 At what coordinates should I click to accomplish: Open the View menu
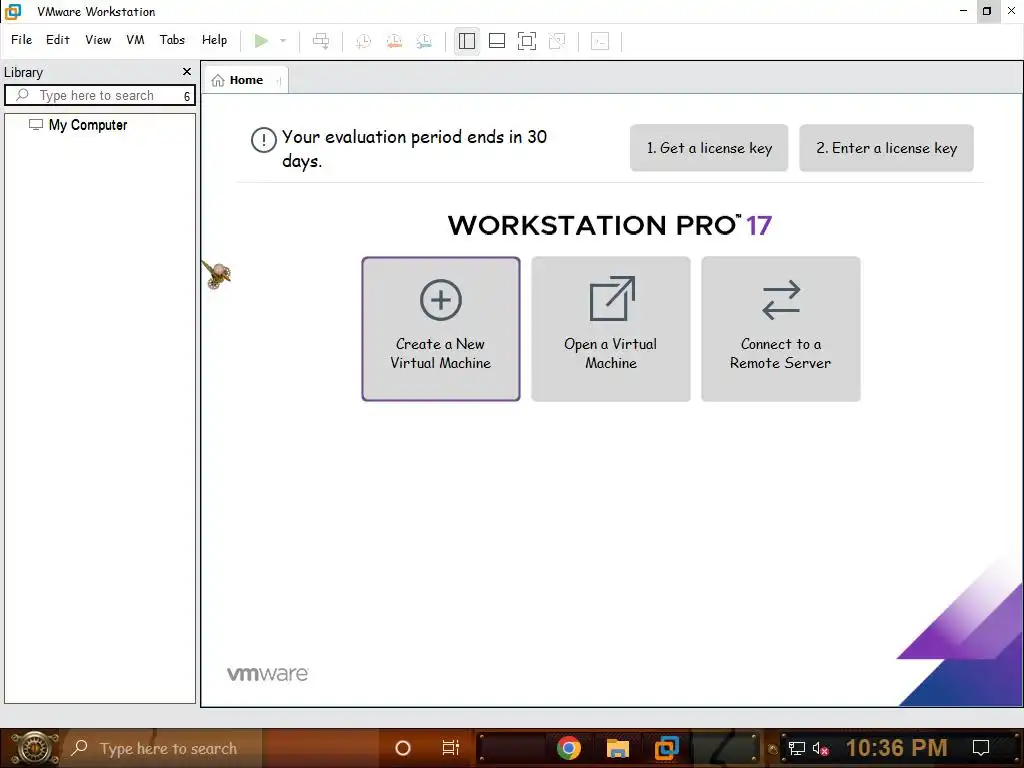point(98,40)
